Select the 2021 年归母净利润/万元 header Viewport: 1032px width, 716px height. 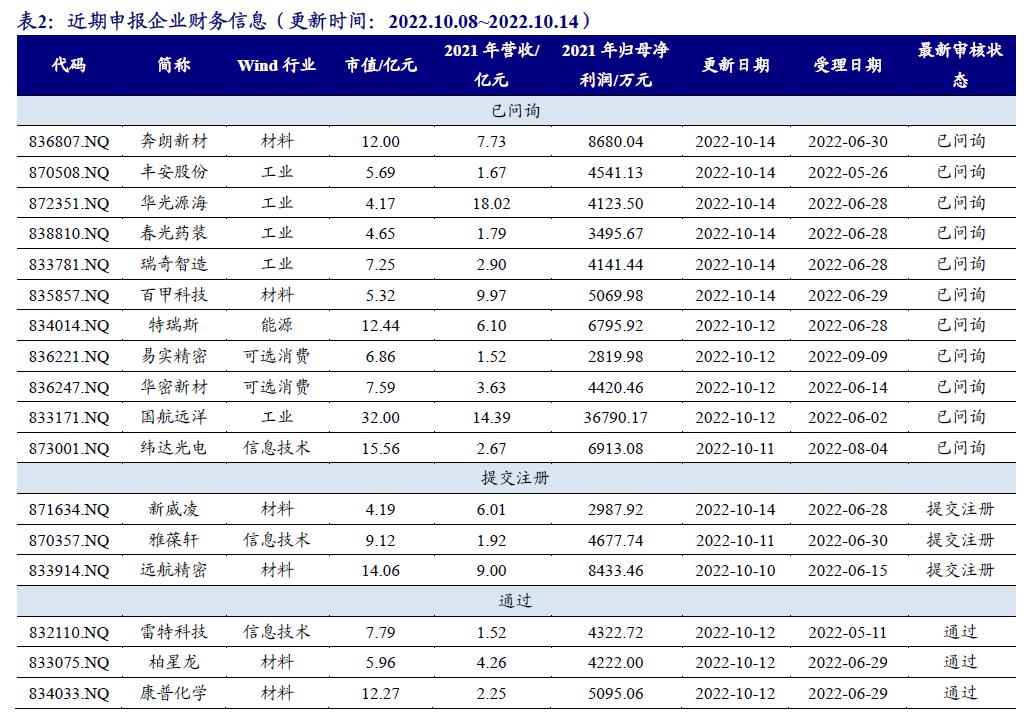(615, 65)
